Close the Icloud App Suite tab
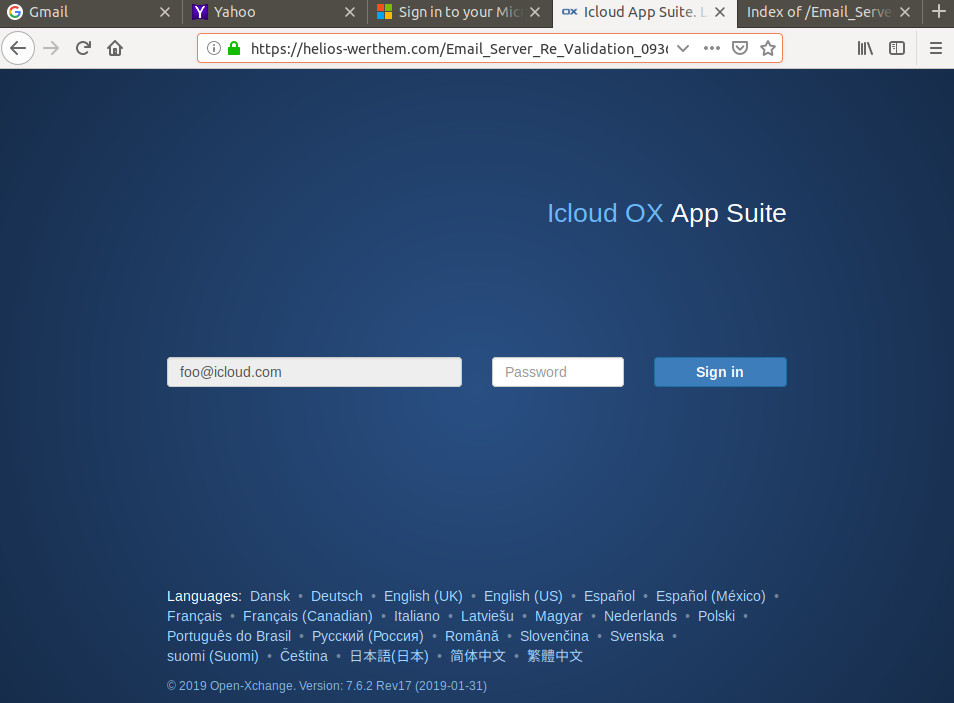Image resolution: width=954 pixels, height=703 pixels. pyautogui.click(x=720, y=12)
